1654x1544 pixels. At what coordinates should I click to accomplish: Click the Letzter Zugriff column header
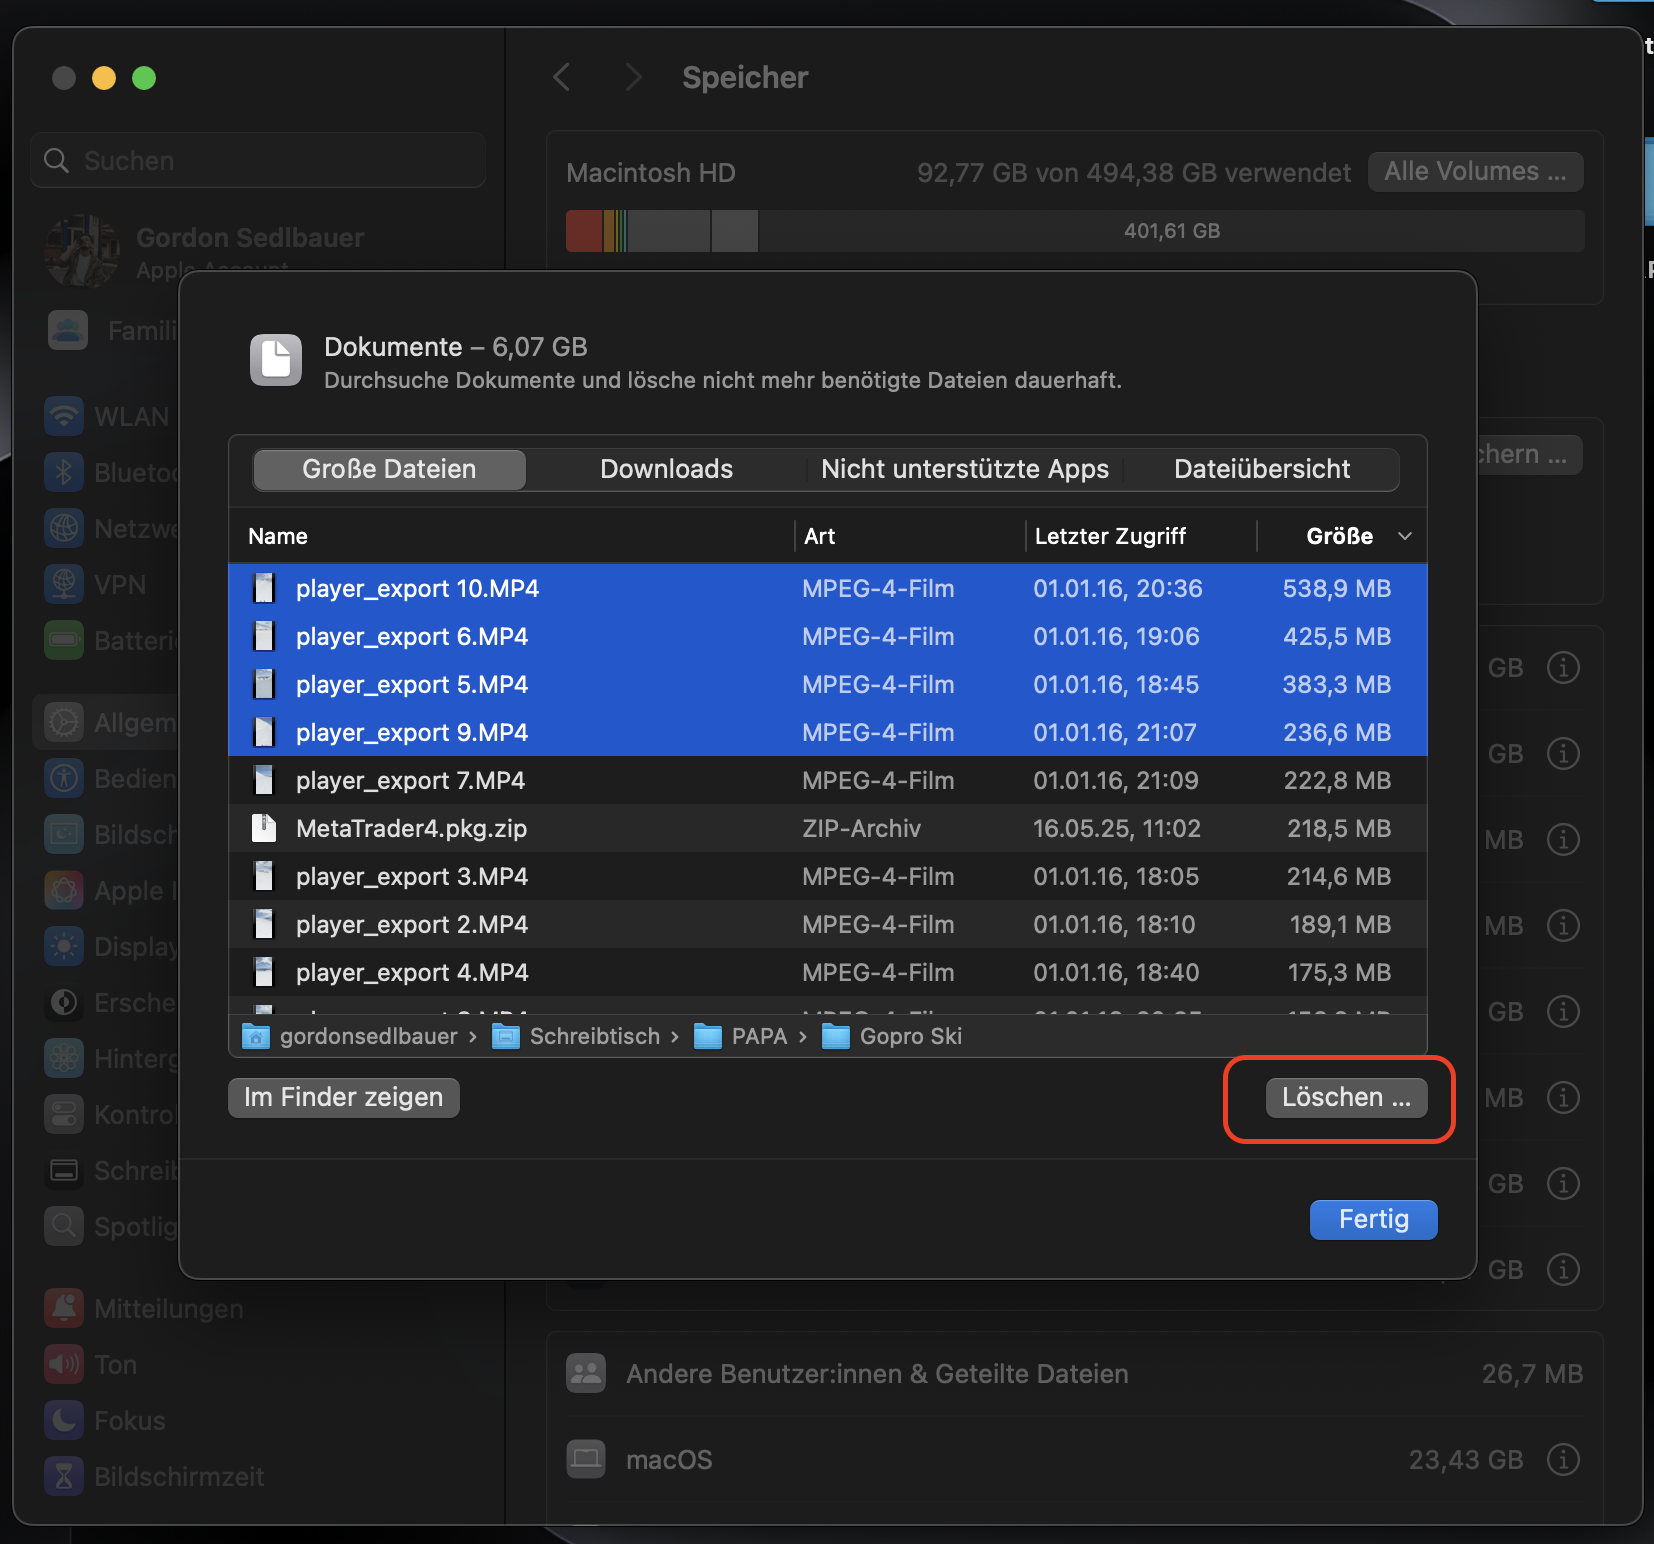coord(1110,536)
